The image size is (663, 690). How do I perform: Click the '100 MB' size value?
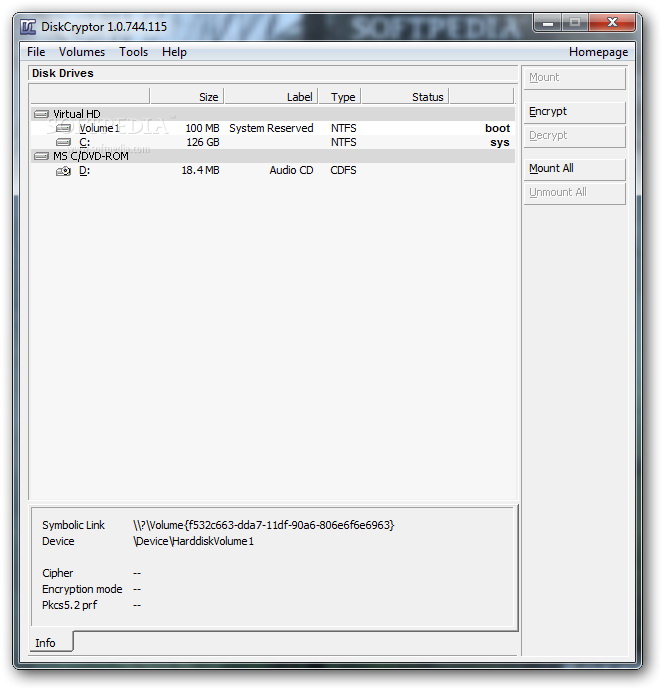pos(202,128)
